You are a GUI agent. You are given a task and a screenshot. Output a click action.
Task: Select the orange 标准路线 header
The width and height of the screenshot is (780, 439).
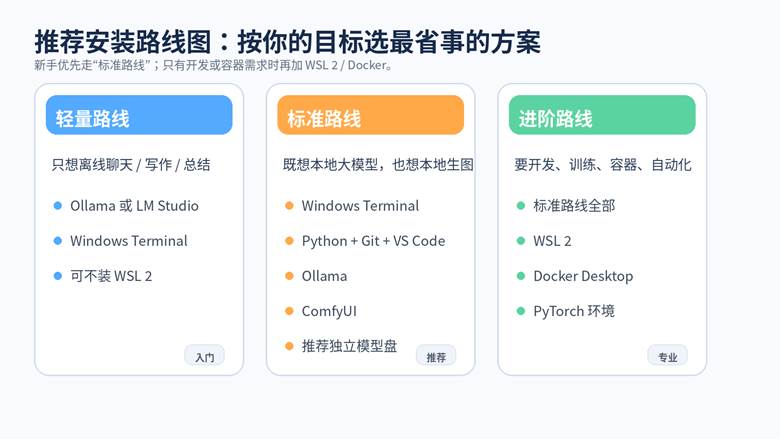tap(370, 115)
